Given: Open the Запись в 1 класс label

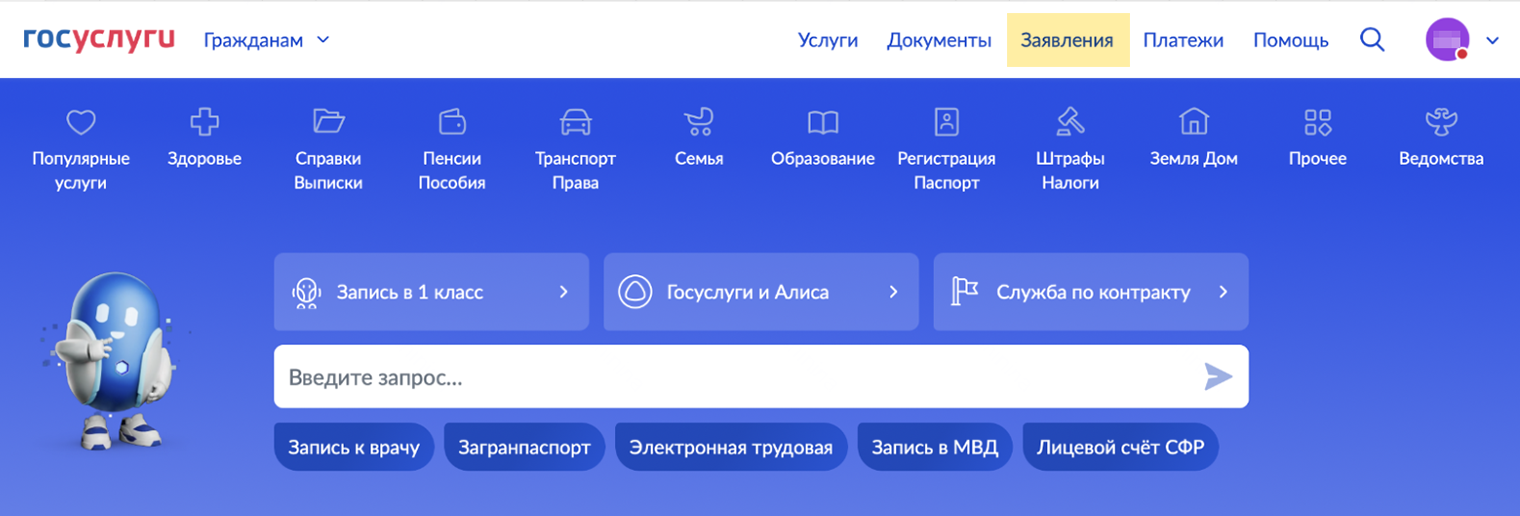Looking at the screenshot, I should coord(410,293).
